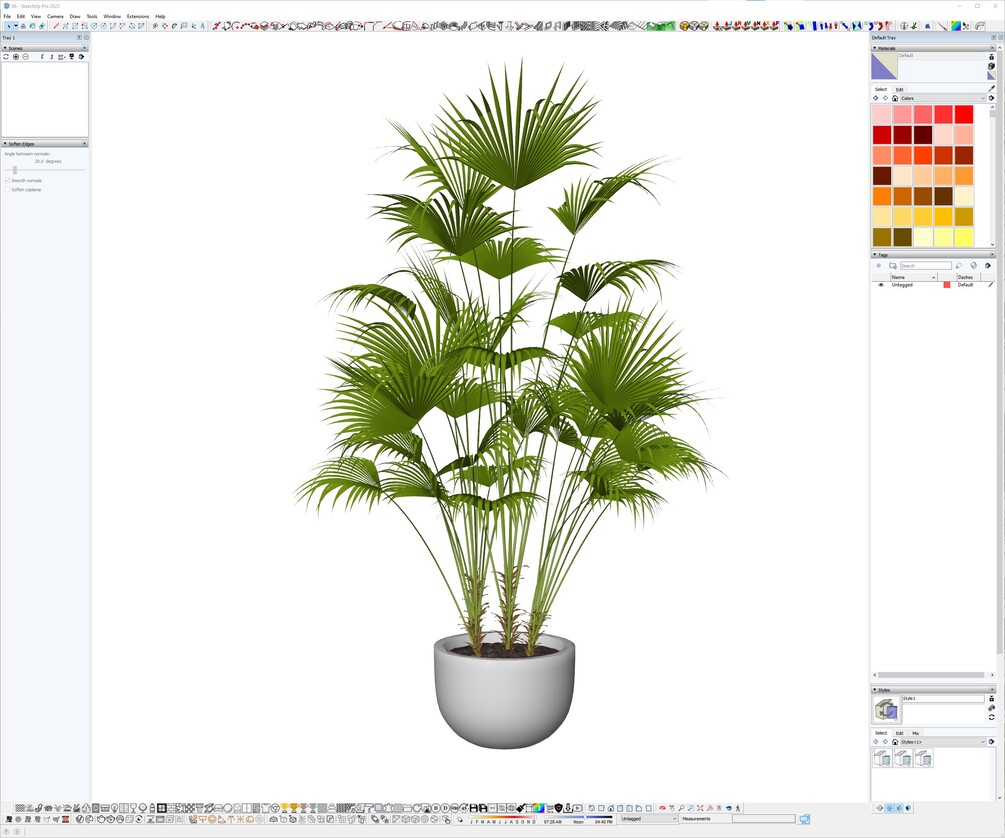1005x838 pixels.
Task: Click the Update Scene refresh icon
Action: tap(6, 57)
